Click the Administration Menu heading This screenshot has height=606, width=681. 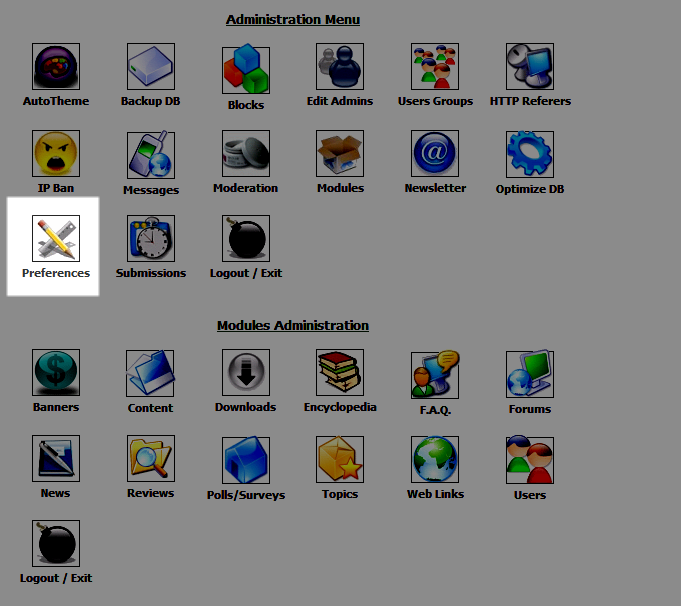tap(293, 20)
